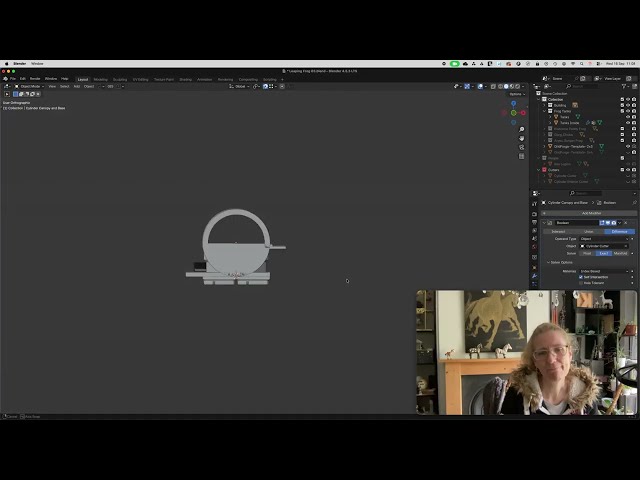
Task: Open the Tool properties tab icon
Action: [x=534, y=204]
